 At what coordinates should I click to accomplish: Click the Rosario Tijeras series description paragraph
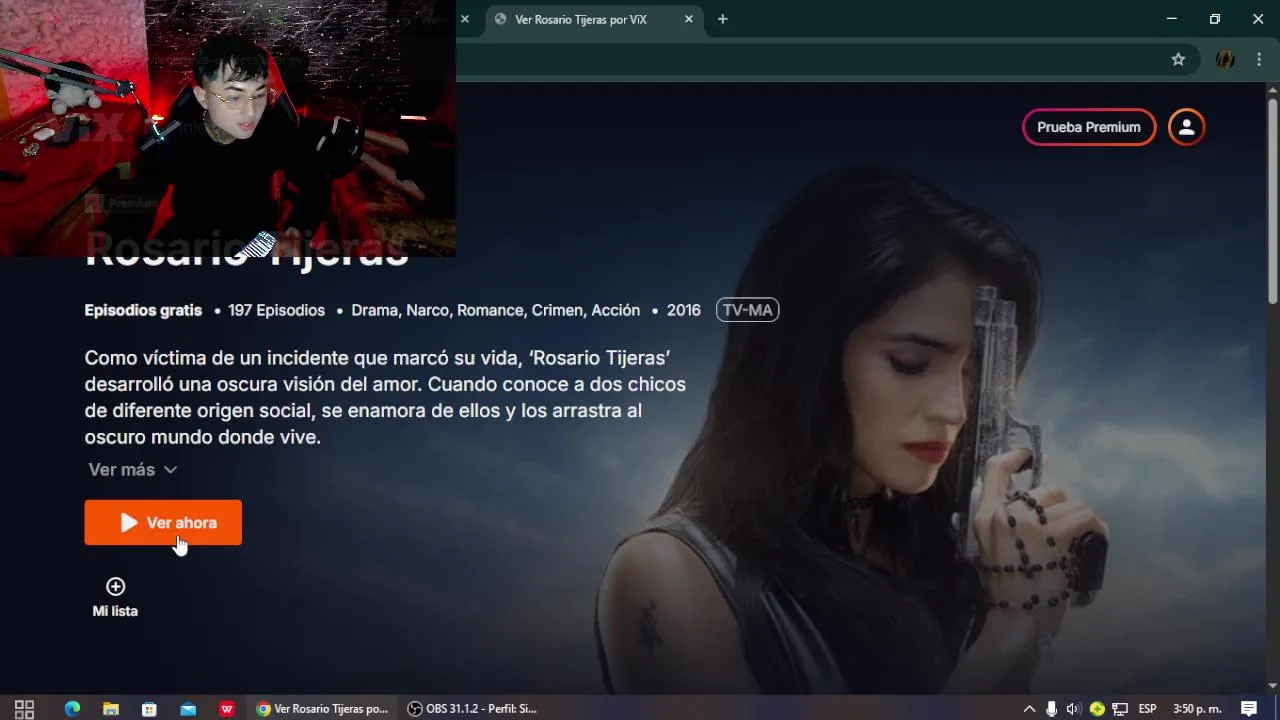point(385,397)
